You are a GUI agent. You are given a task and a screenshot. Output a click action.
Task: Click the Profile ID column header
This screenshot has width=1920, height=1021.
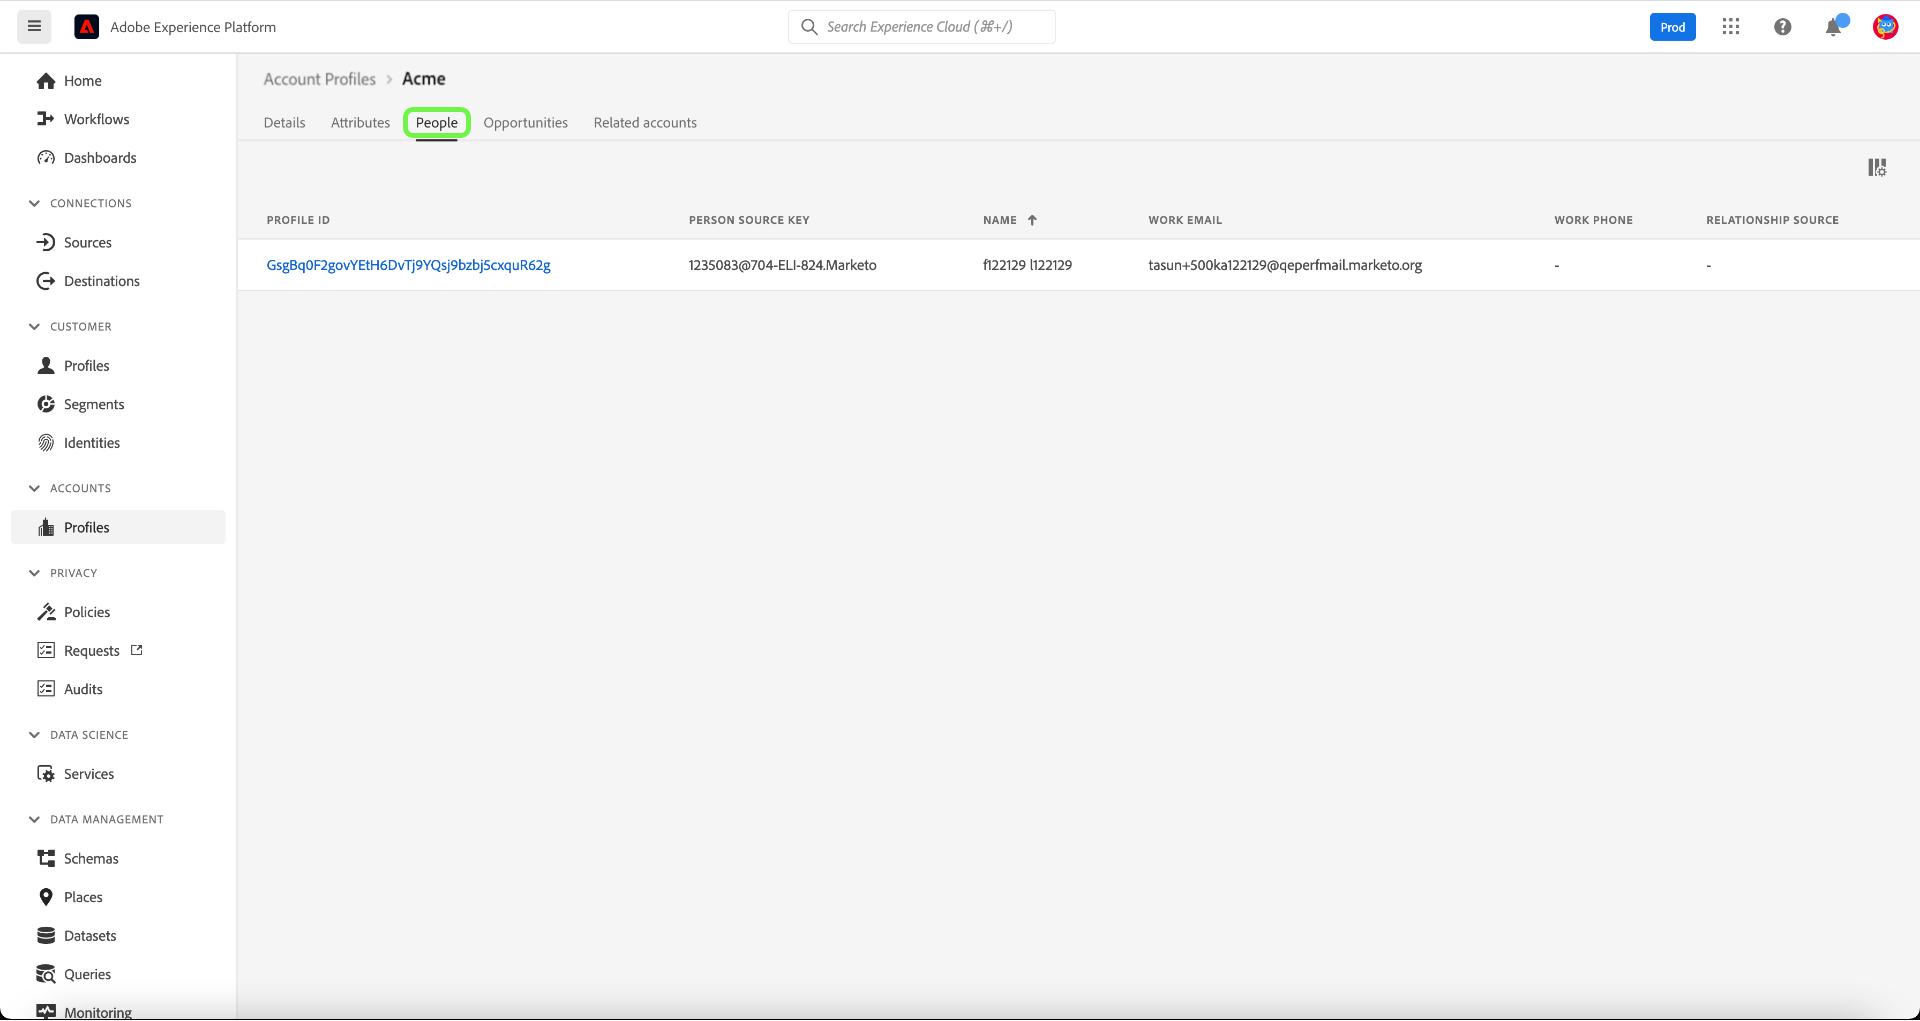298,220
